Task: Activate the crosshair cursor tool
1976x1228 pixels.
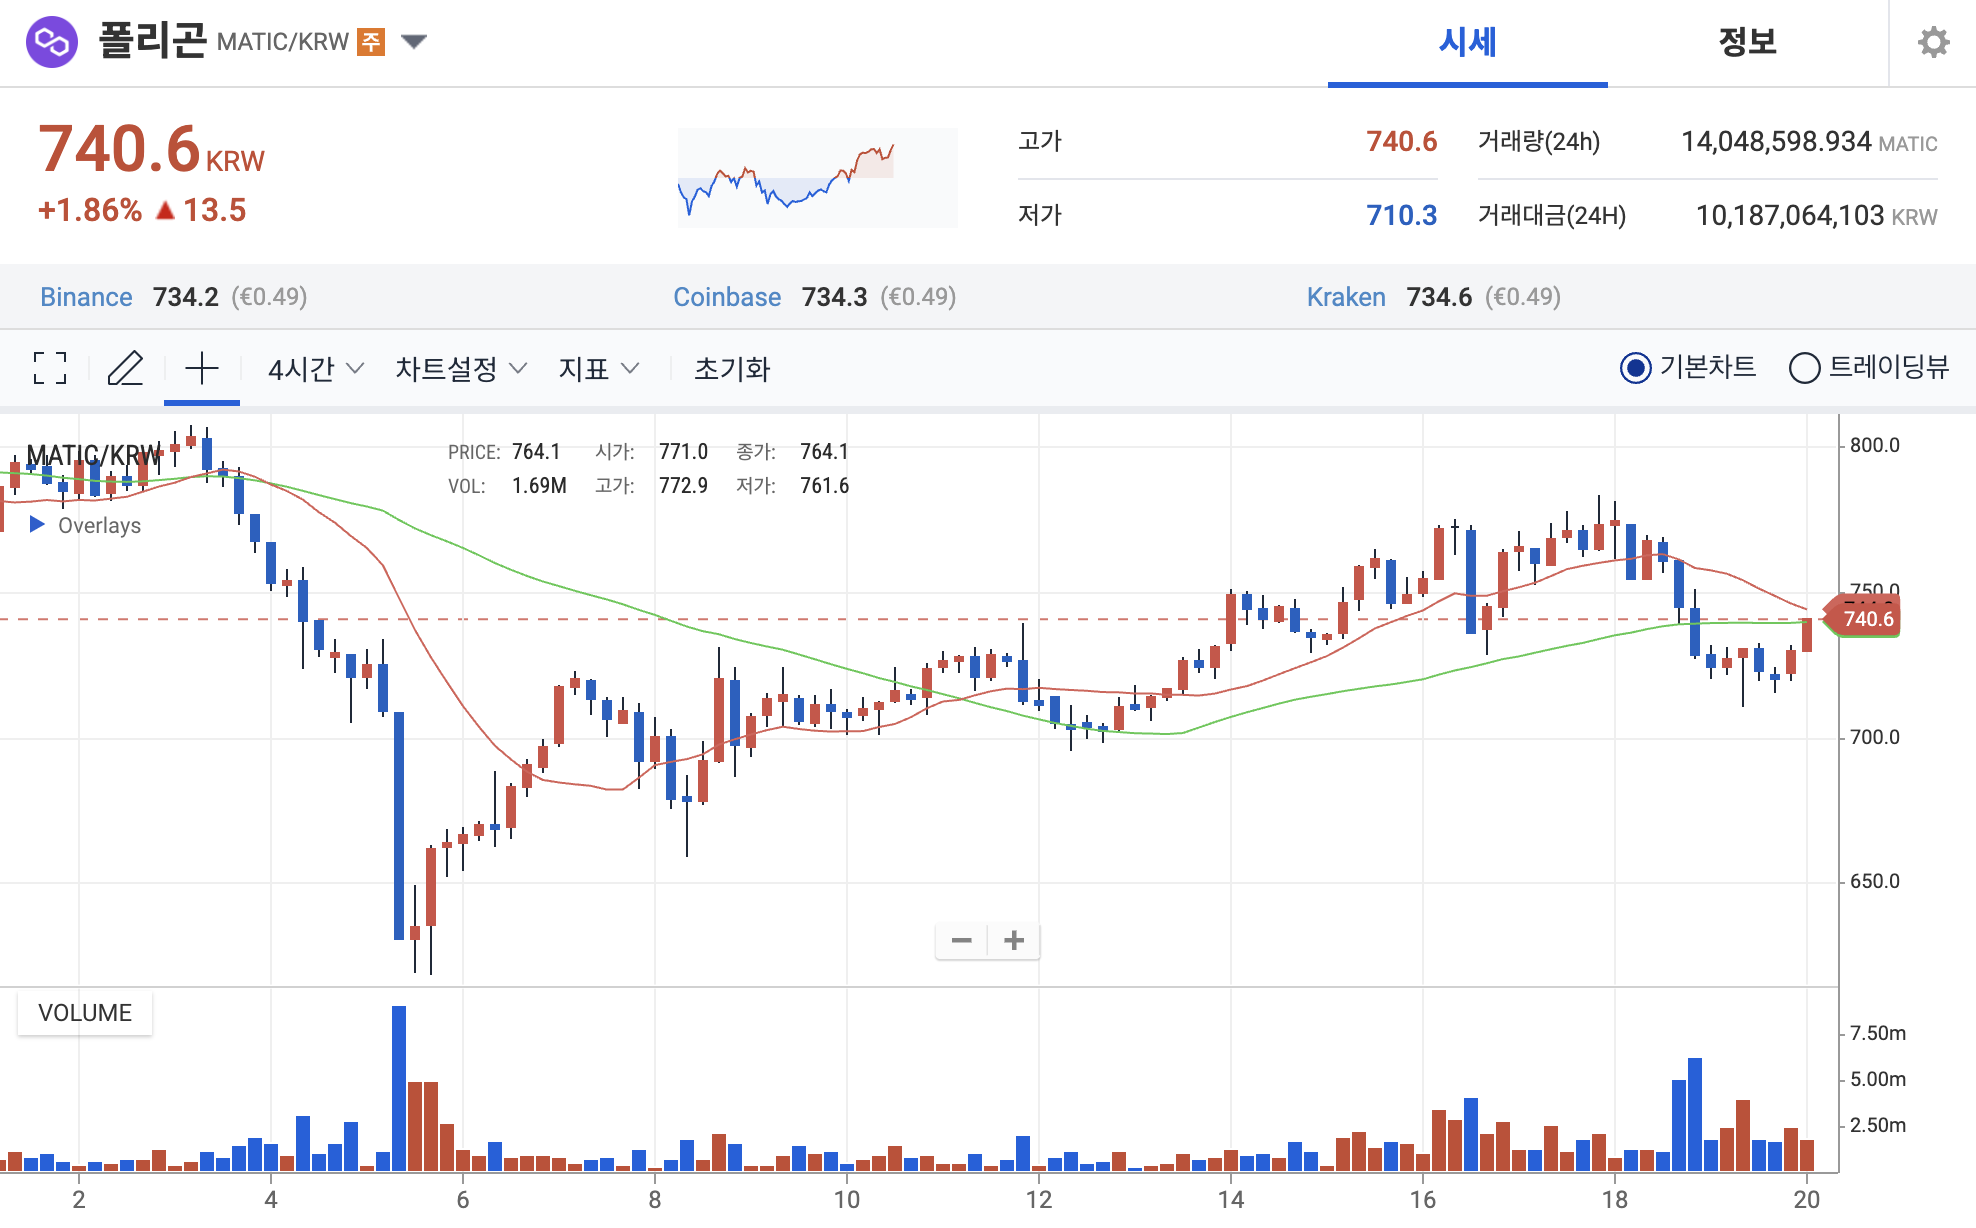Action: tap(202, 369)
